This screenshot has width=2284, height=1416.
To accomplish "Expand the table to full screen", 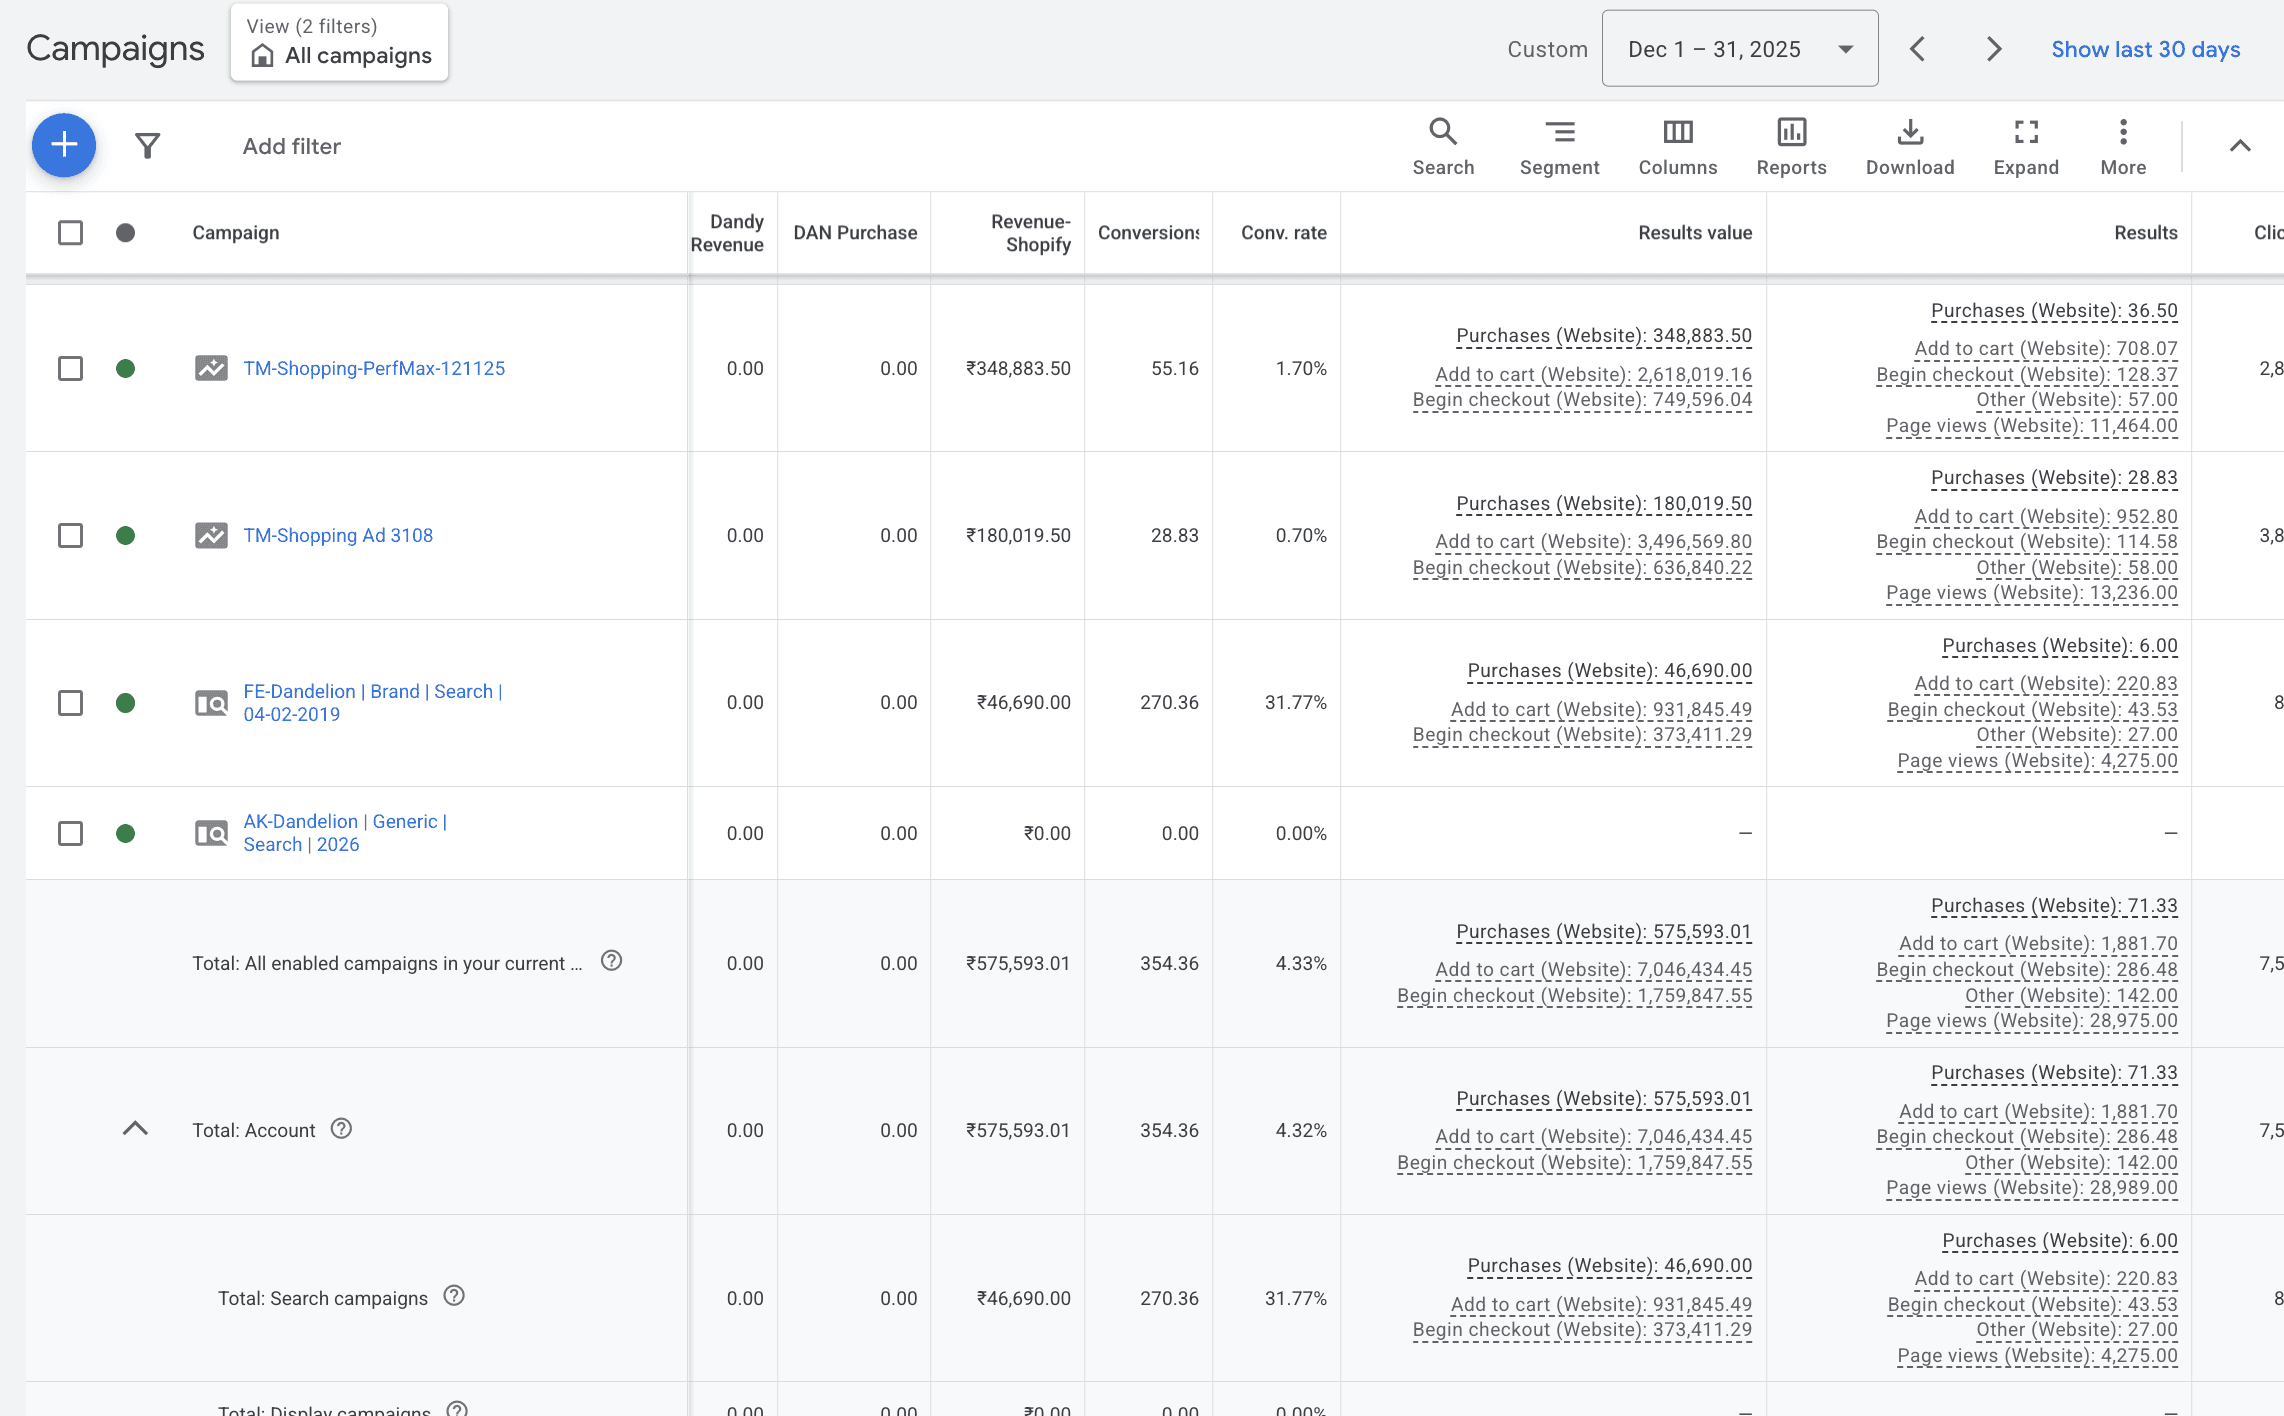I will (2026, 147).
